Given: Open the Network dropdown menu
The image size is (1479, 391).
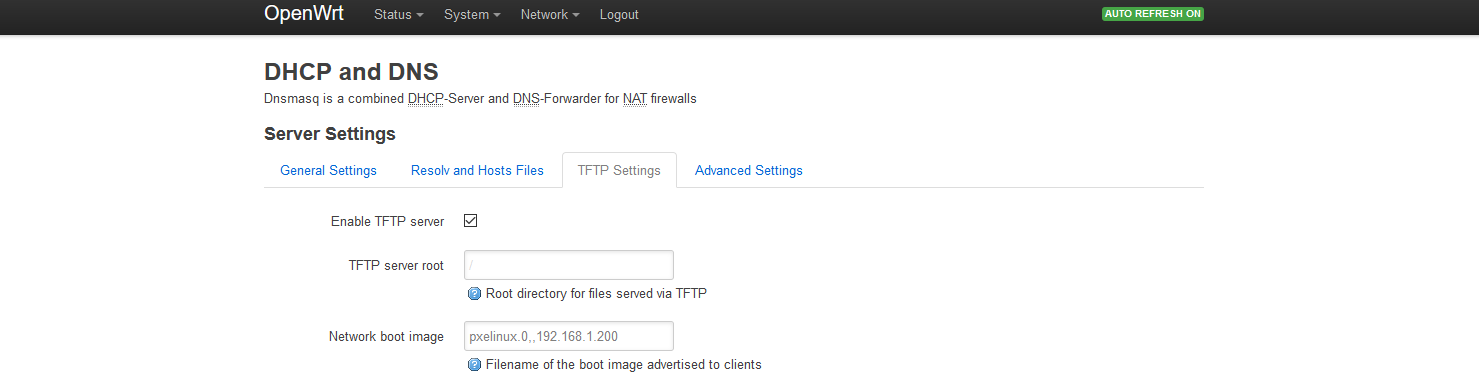Looking at the screenshot, I should pyautogui.click(x=550, y=15).
